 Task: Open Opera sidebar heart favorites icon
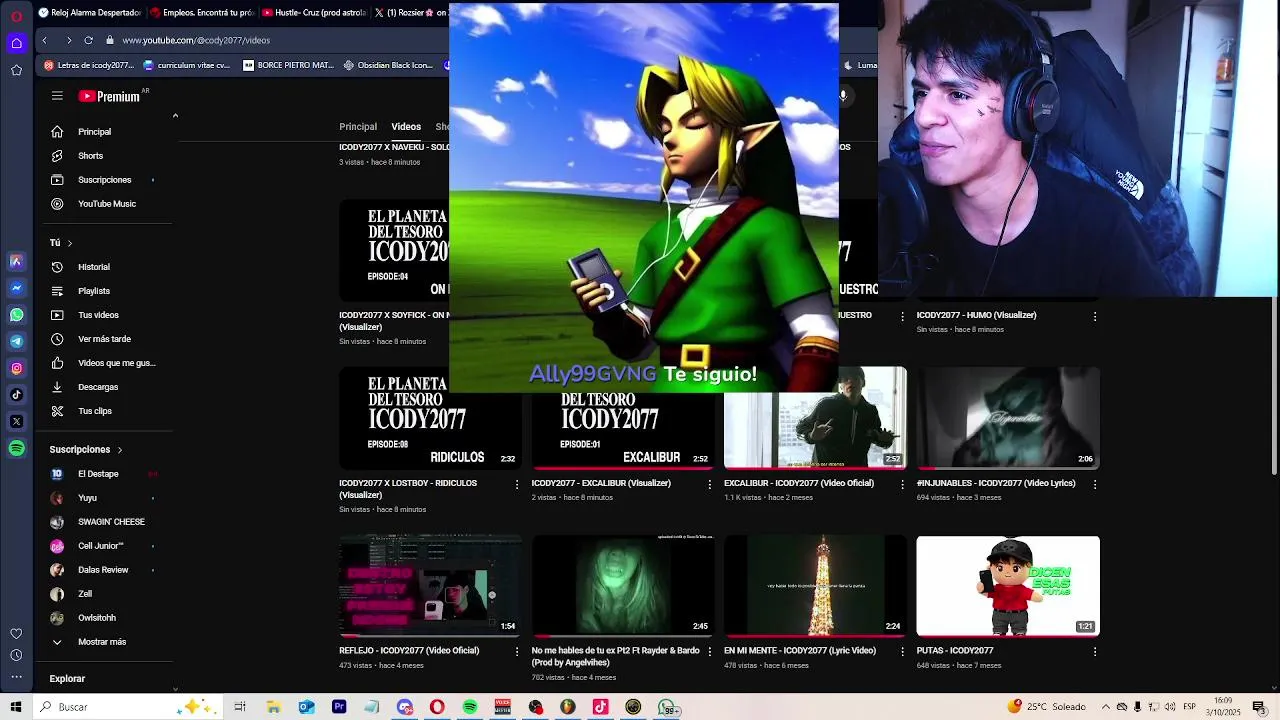point(16,634)
